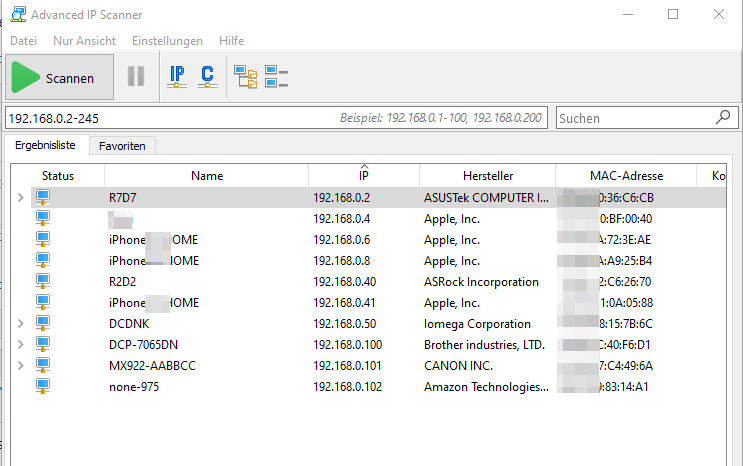Screen dimensions: 743x466
Task: Sort by the IP column header
Action: click(x=364, y=176)
